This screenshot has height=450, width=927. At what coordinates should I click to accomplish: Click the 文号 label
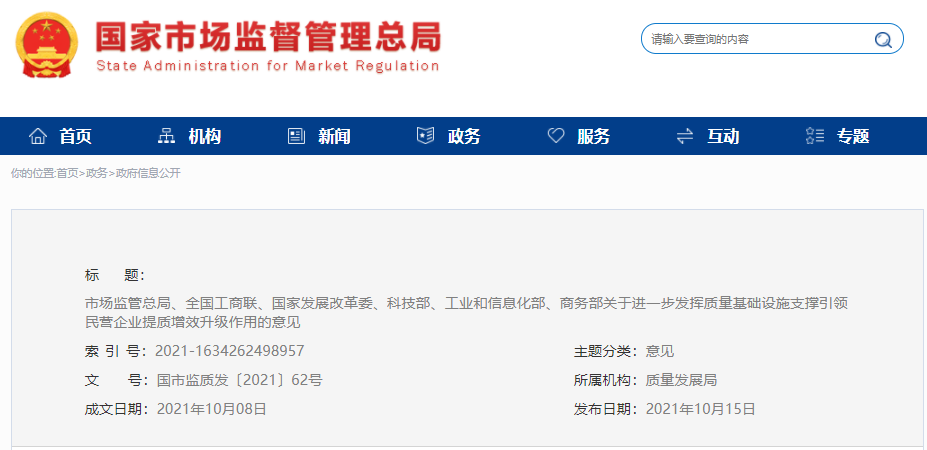(116, 380)
